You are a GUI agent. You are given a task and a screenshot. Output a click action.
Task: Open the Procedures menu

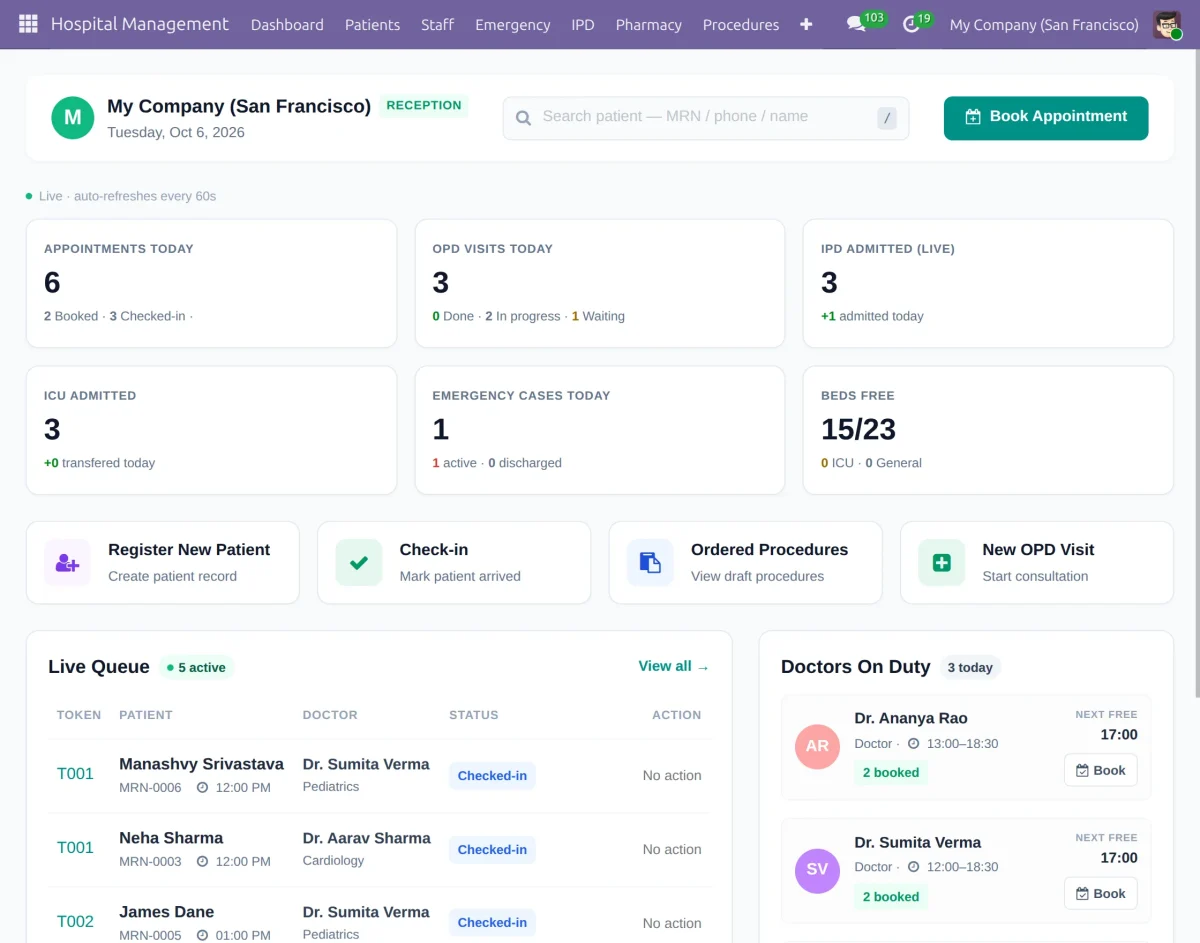pyautogui.click(x=741, y=24)
